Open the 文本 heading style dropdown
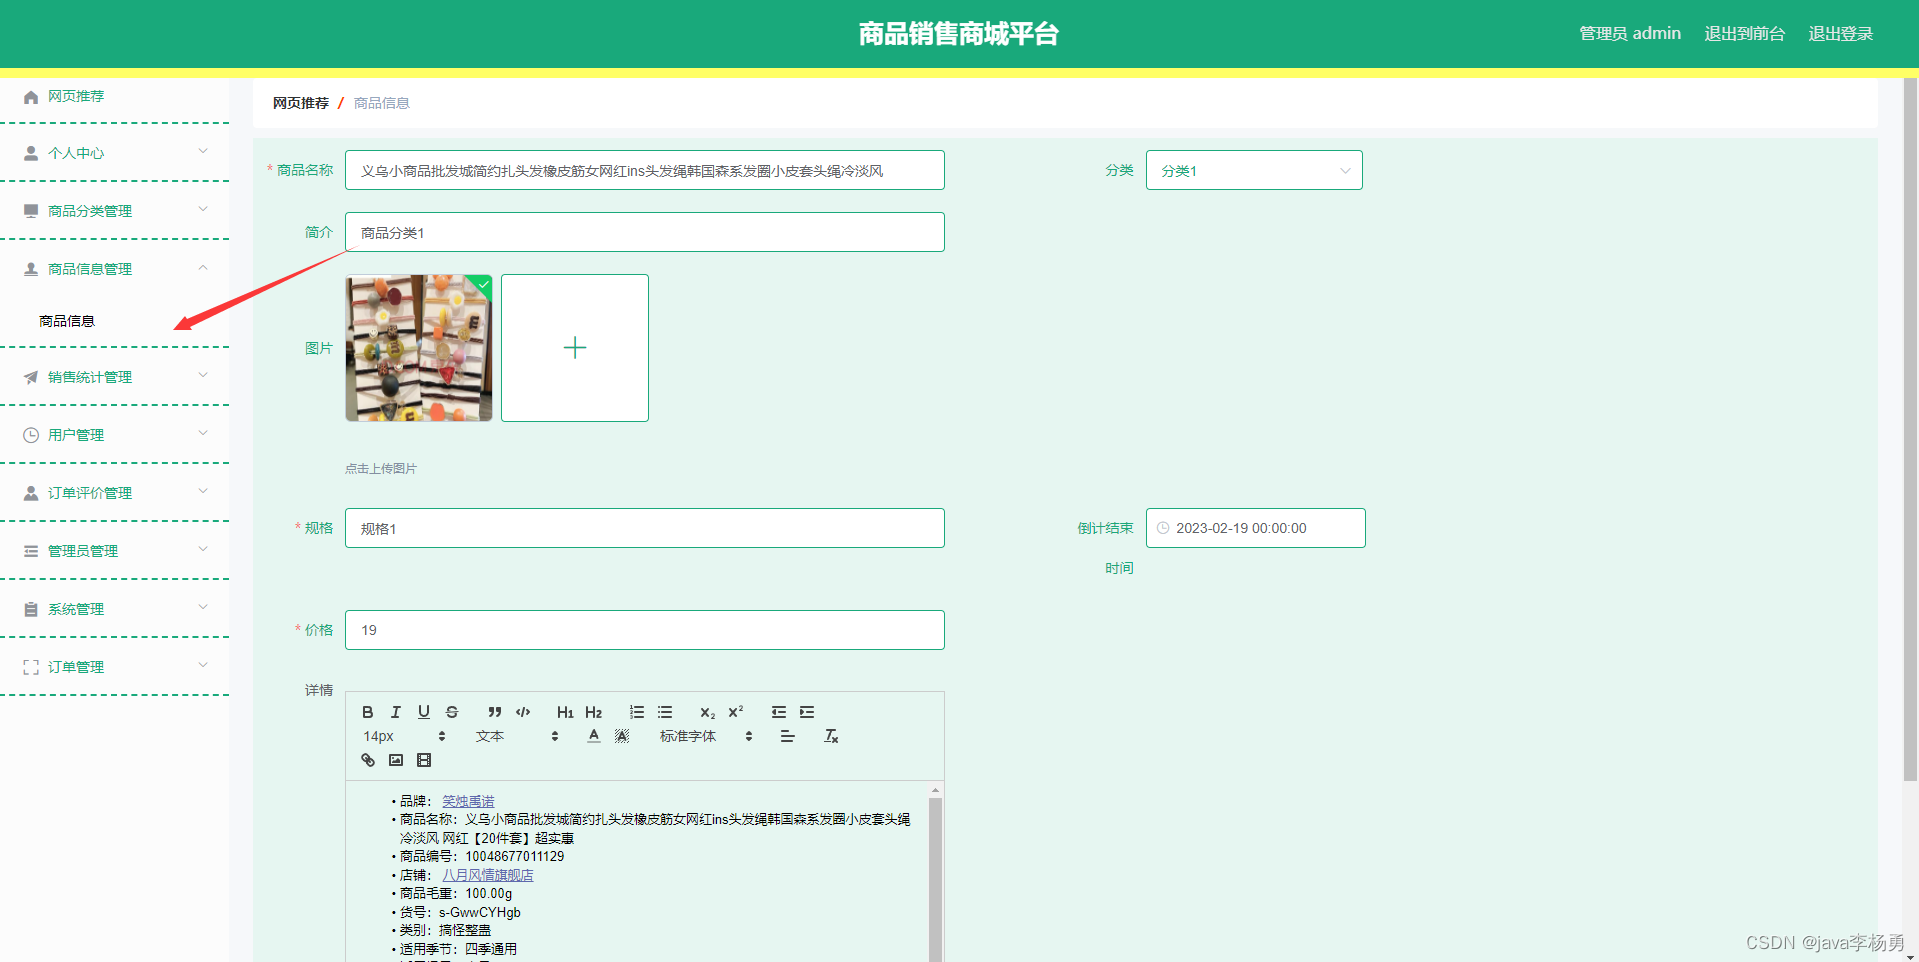The width and height of the screenshot is (1919, 962). [x=517, y=736]
